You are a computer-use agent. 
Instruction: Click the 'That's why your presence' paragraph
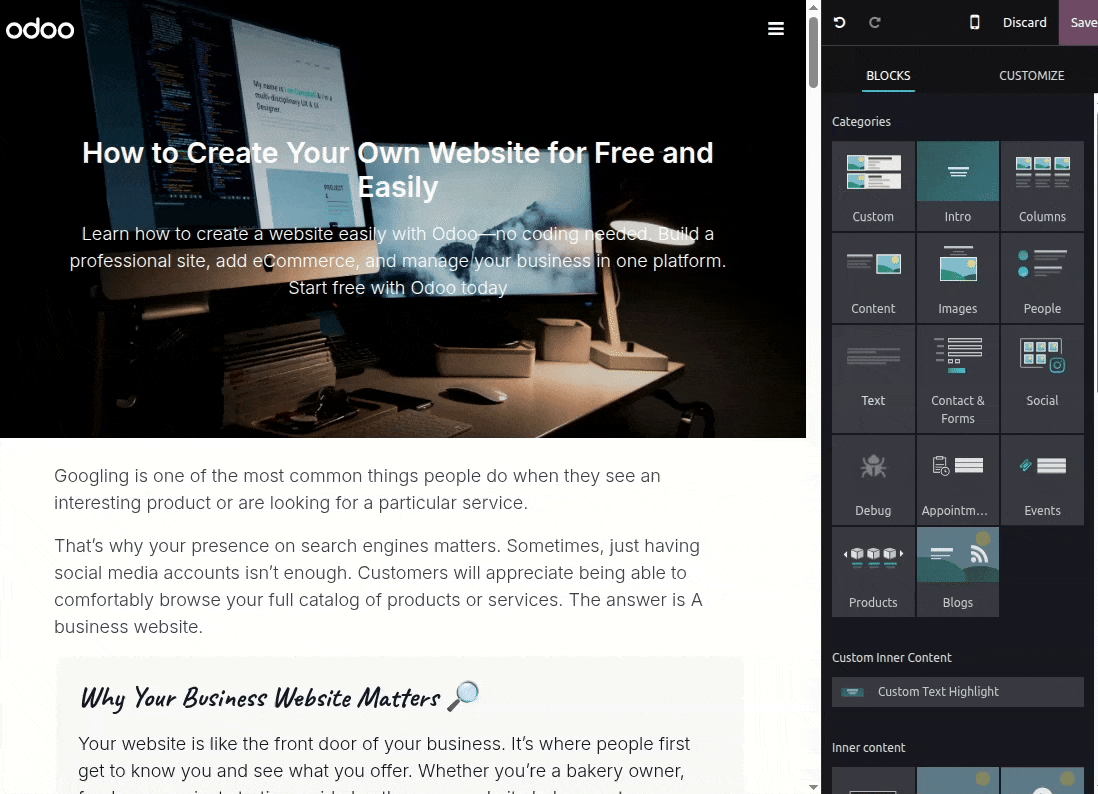click(x=378, y=586)
